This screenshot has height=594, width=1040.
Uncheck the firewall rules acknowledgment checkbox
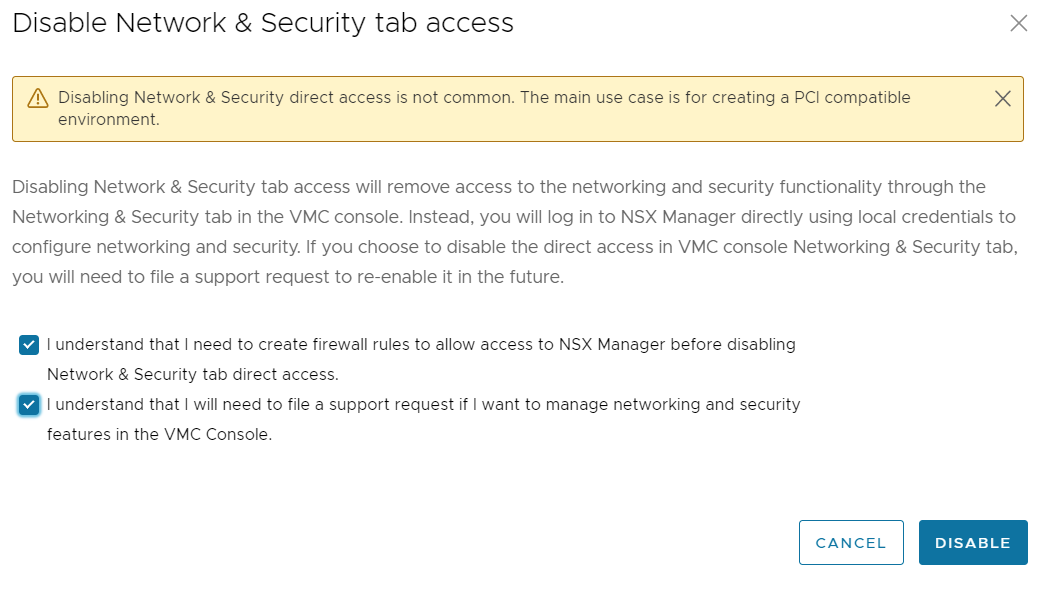(x=29, y=345)
